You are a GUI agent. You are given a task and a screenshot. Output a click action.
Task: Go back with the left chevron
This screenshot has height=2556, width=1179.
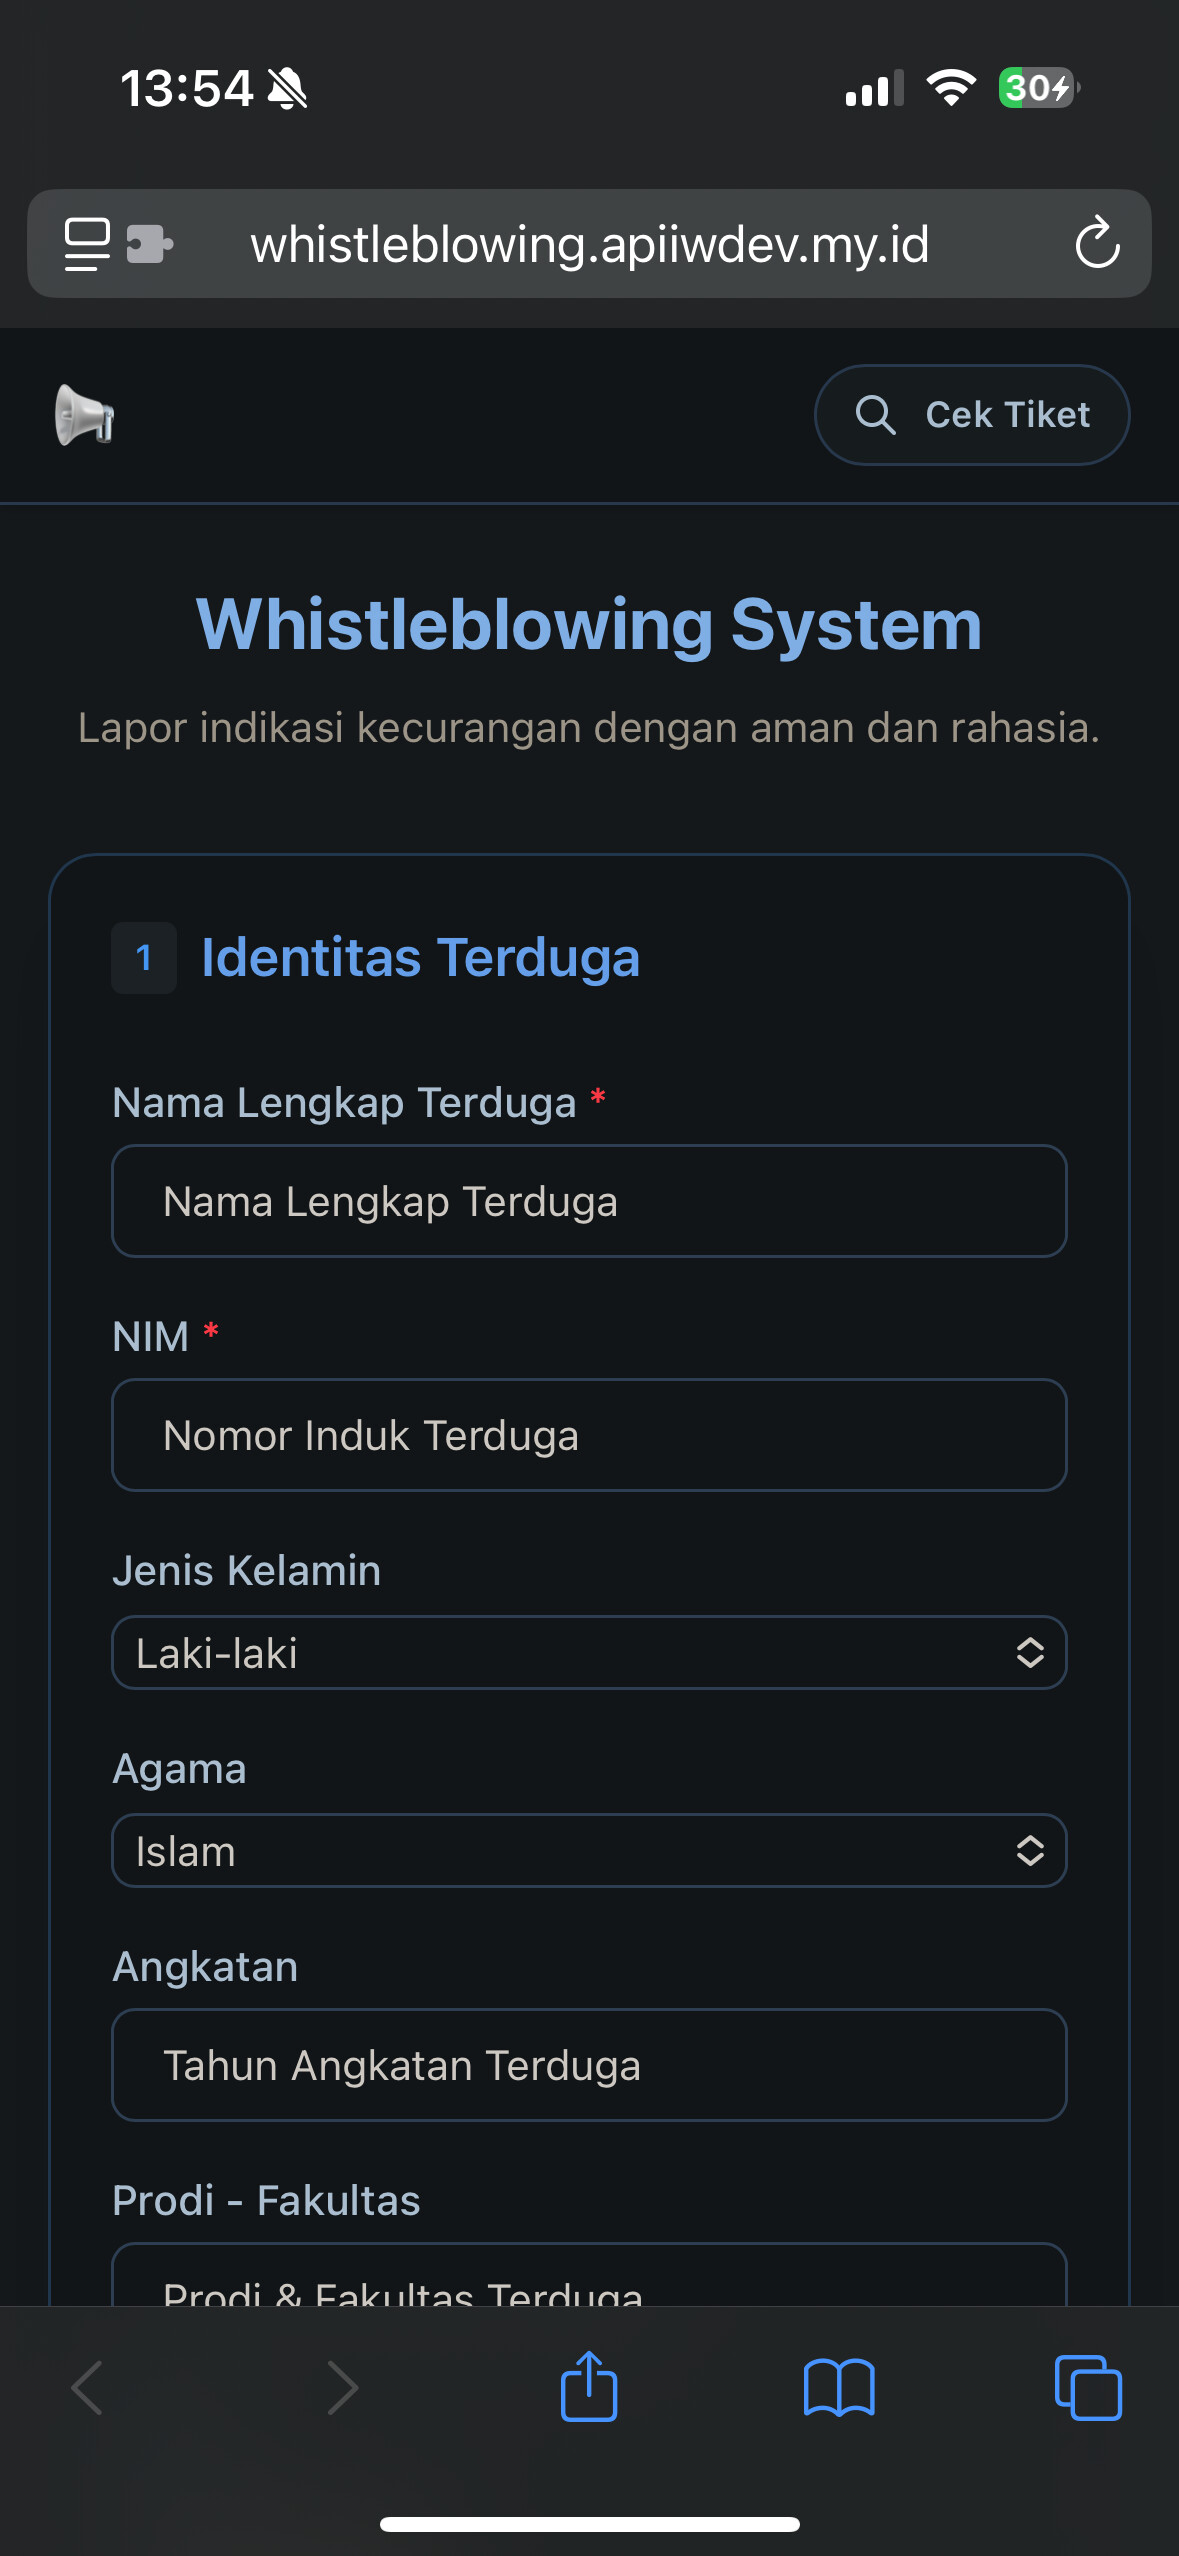click(x=88, y=2387)
